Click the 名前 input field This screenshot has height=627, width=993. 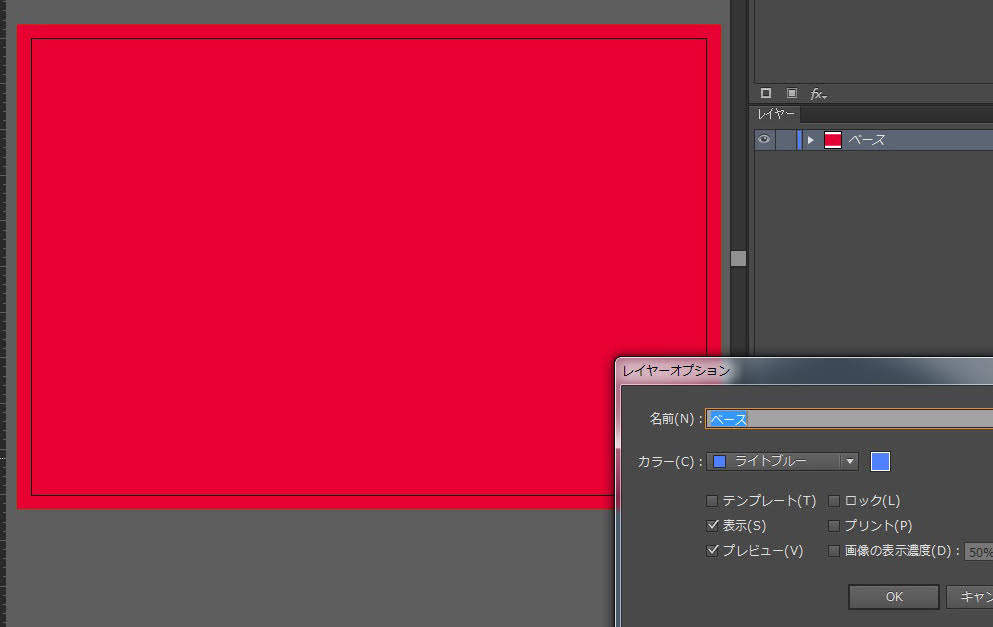click(849, 419)
